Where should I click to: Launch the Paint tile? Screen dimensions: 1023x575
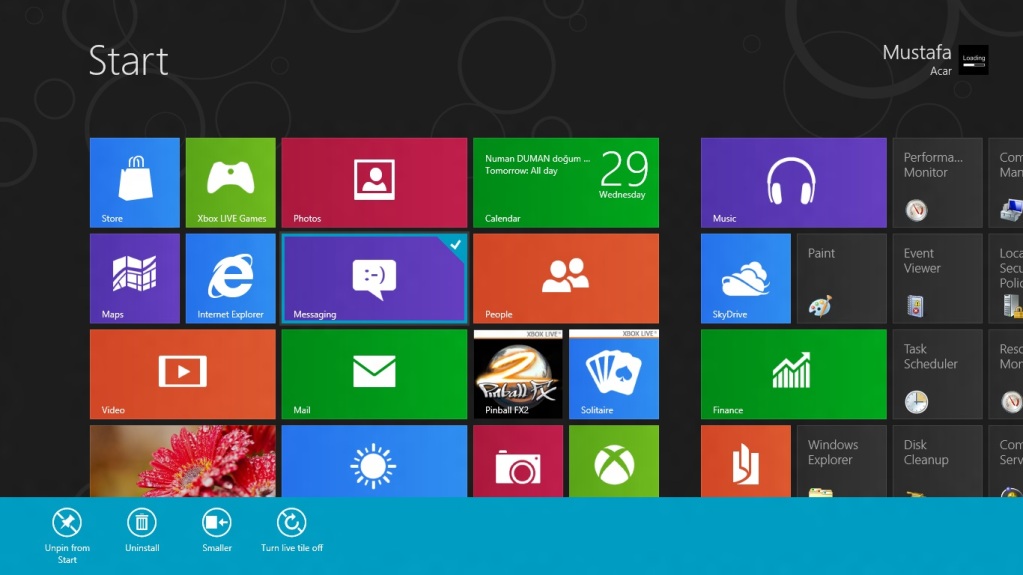pyautogui.click(x=842, y=278)
